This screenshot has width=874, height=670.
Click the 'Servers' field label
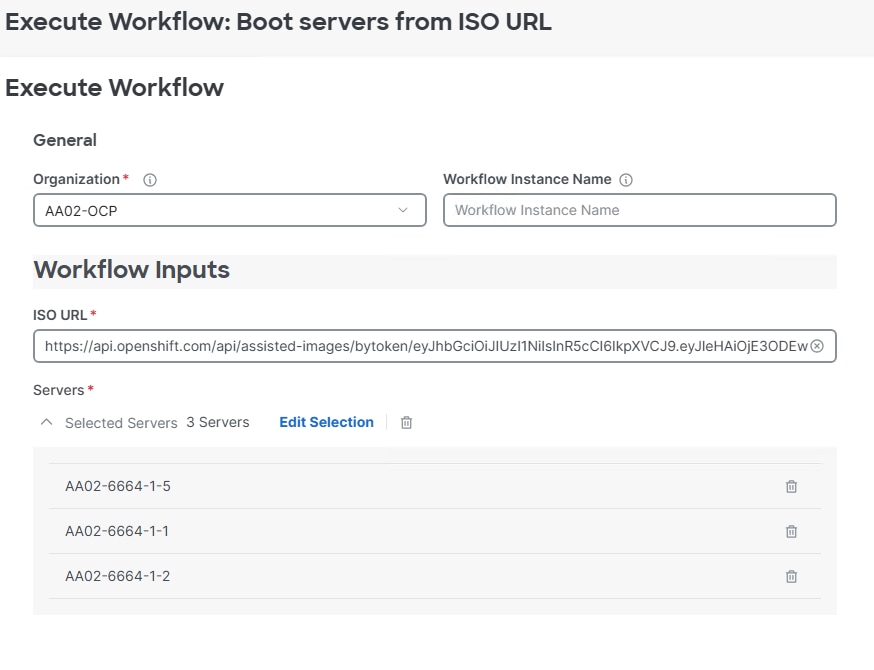pyautogui.click(x=59, y=390)
